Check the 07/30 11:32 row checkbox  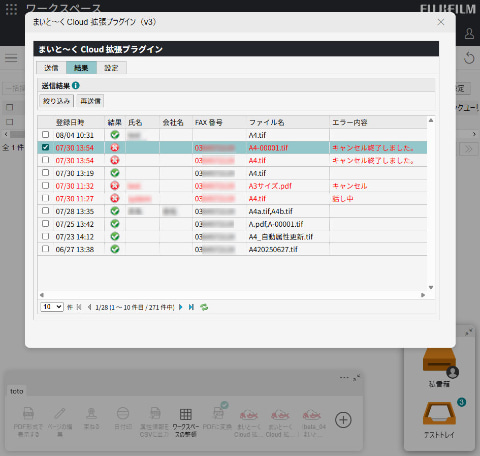45,185
